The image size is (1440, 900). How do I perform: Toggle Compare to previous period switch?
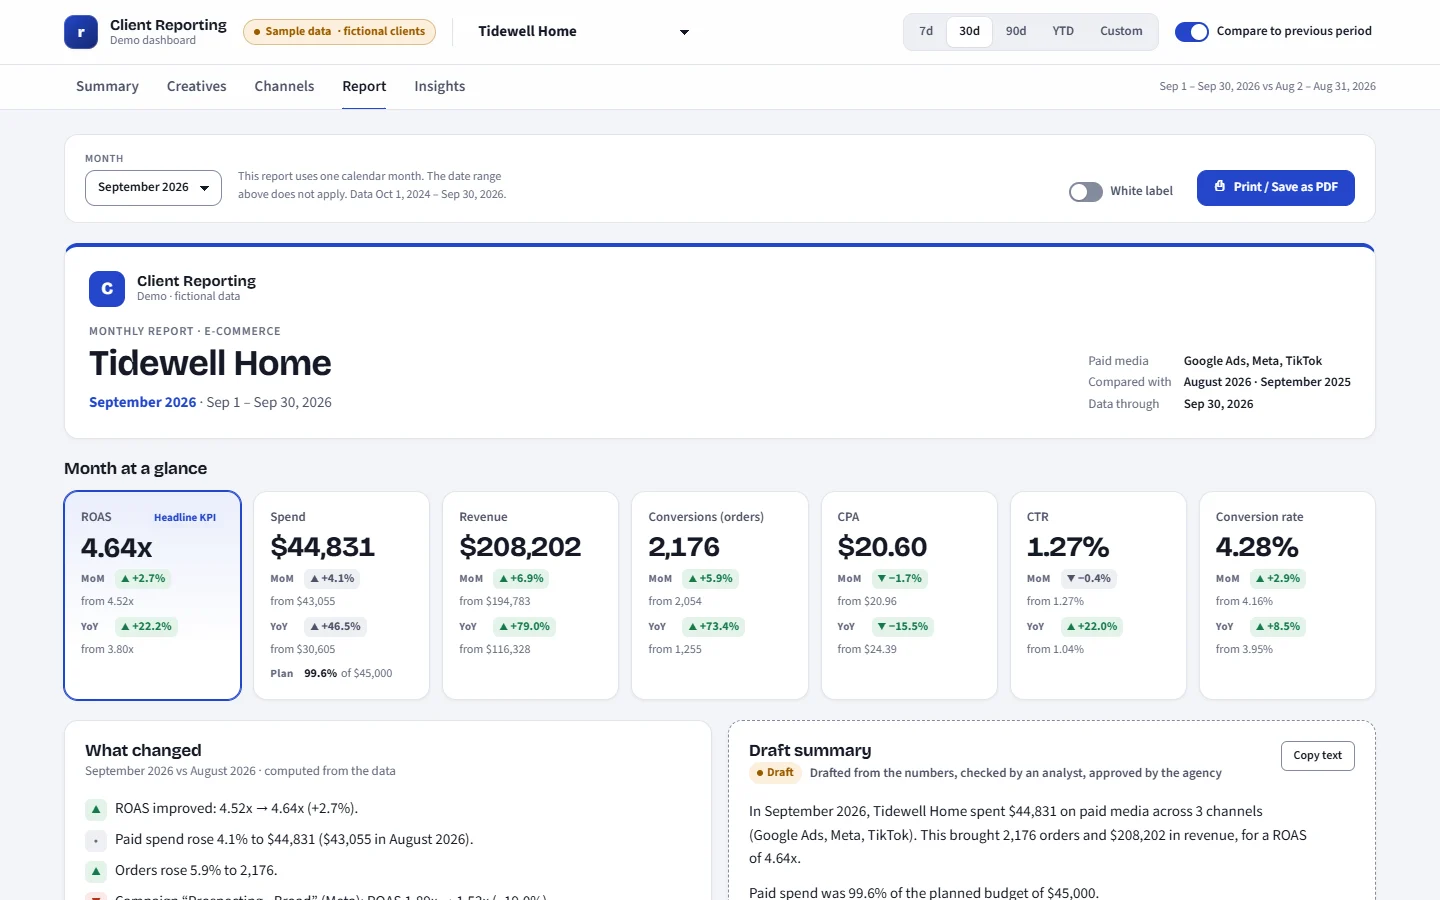tap(1192, 32)
